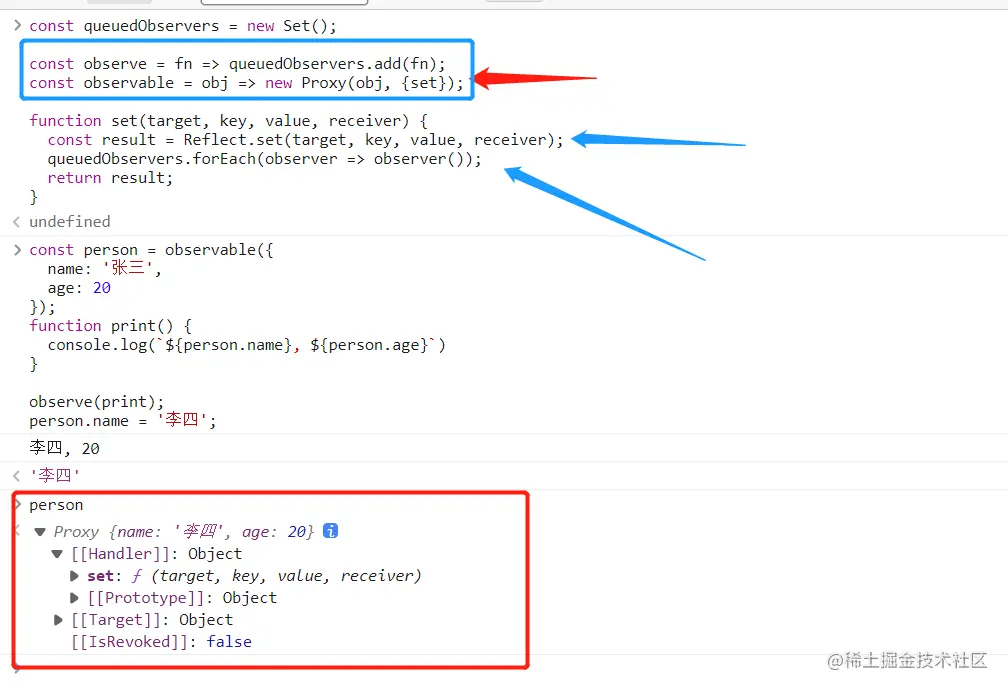Click the 'queuedObservers.forEach' line

tap(264, 159)
